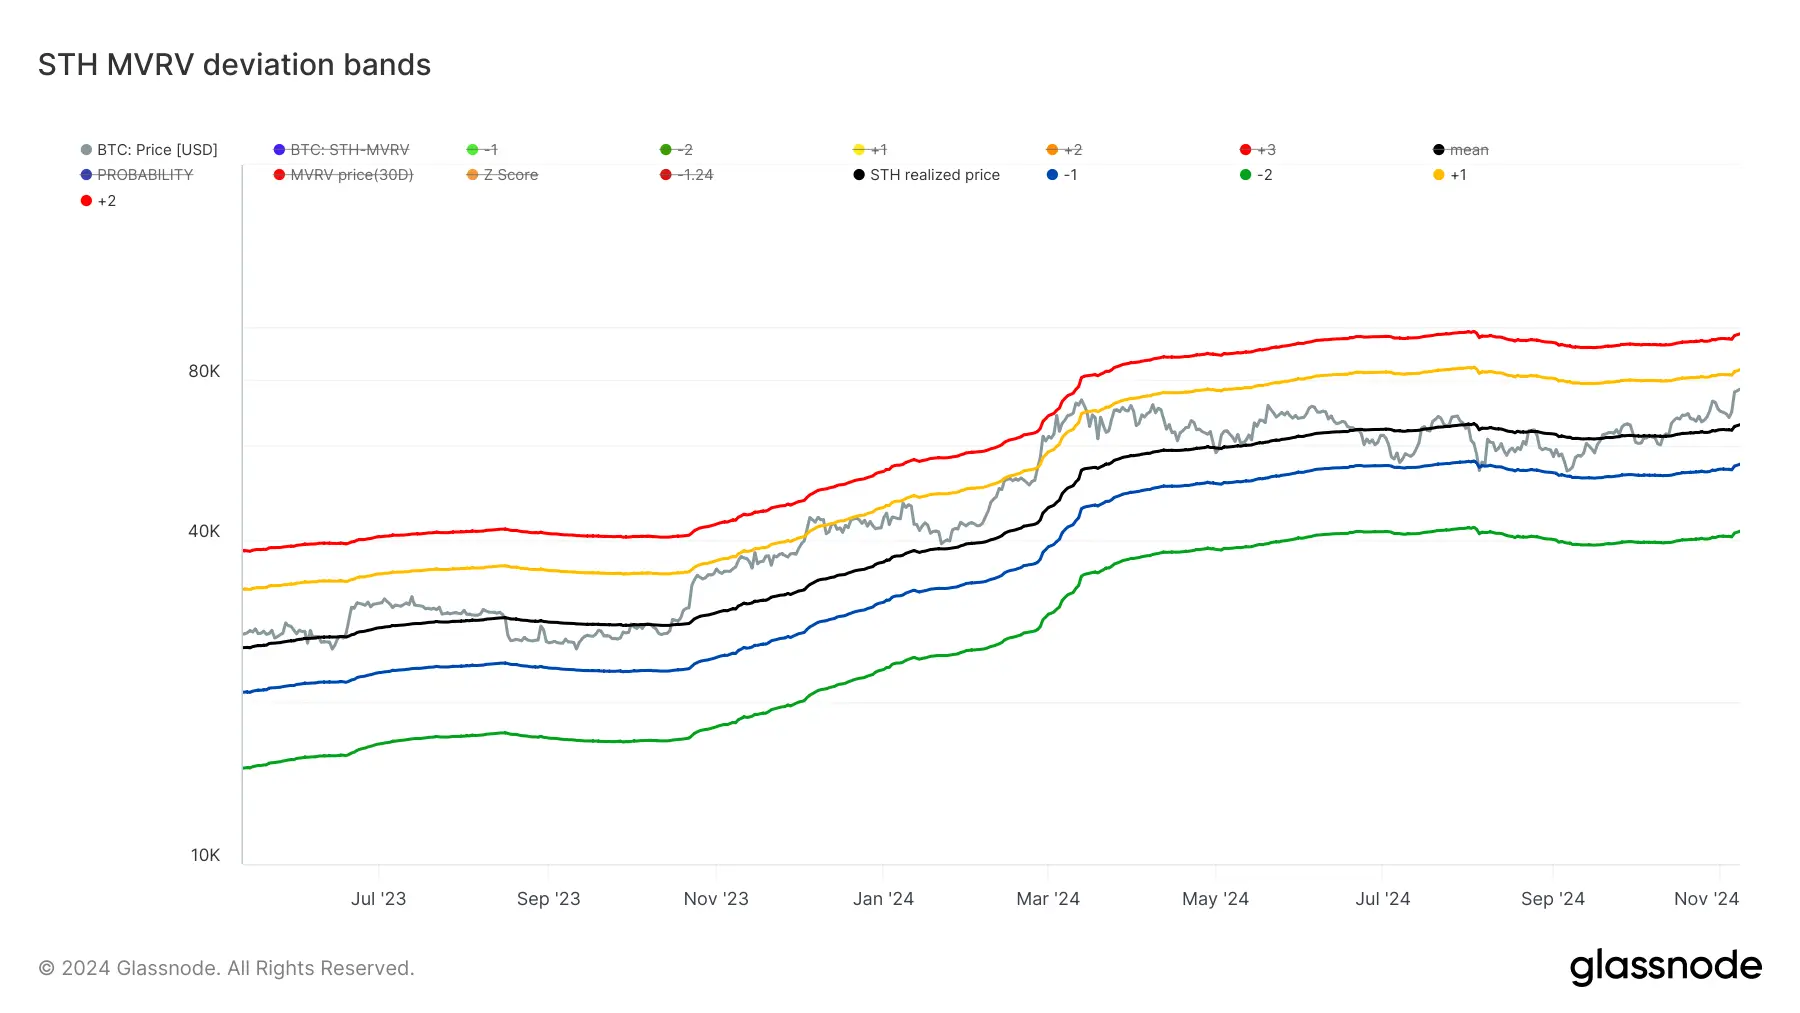
Task: Click the STH MVRV deviation bands title
Action: pos(234,65)
